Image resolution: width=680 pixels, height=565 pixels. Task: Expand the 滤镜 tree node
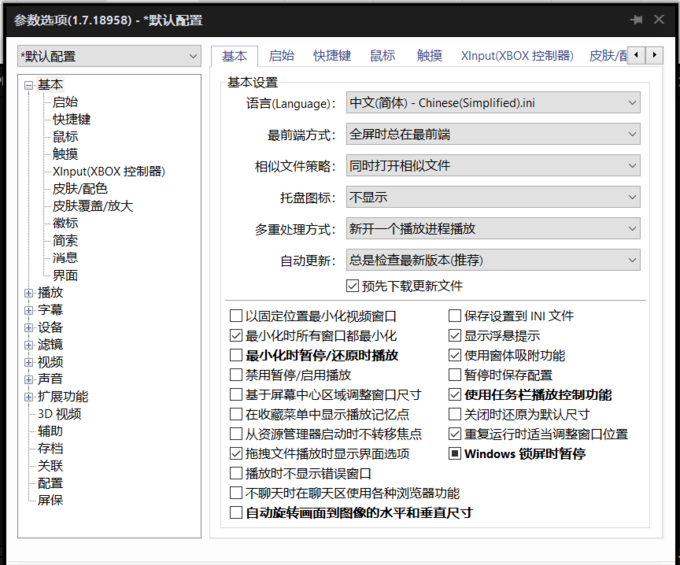29,345
